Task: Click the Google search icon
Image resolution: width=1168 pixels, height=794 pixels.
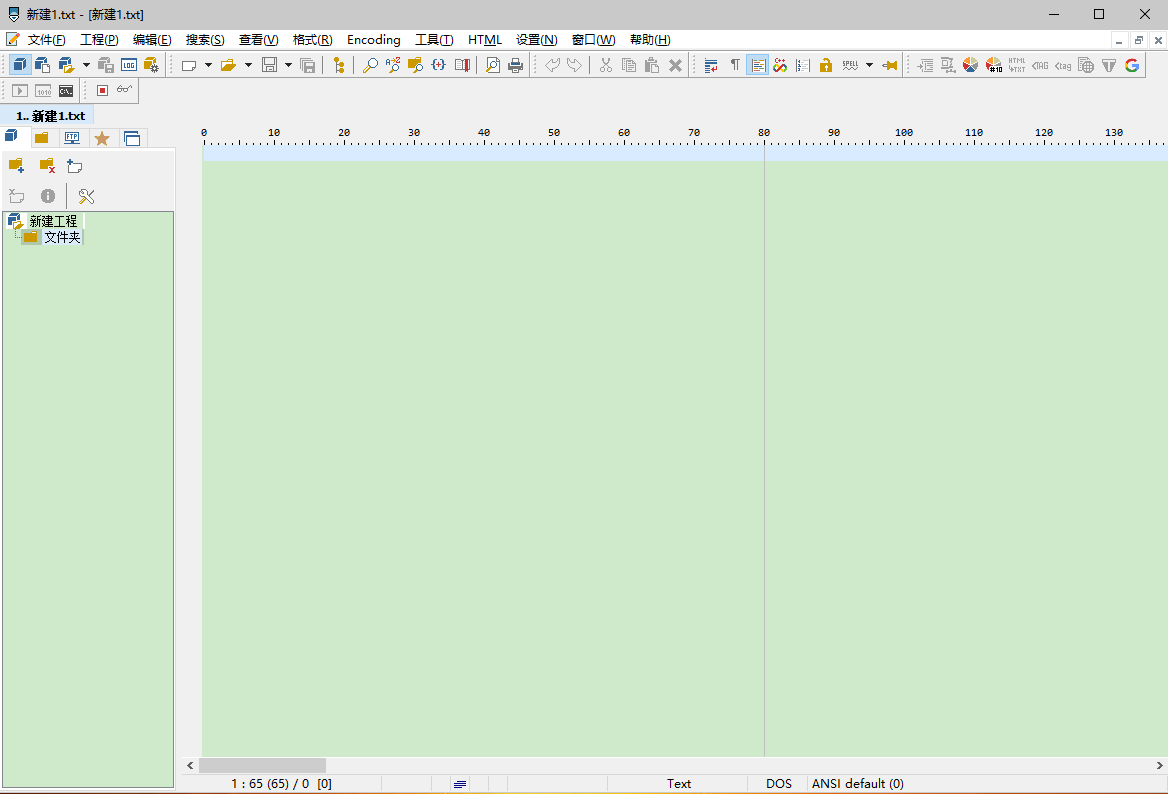Action: click(1132, 66)
